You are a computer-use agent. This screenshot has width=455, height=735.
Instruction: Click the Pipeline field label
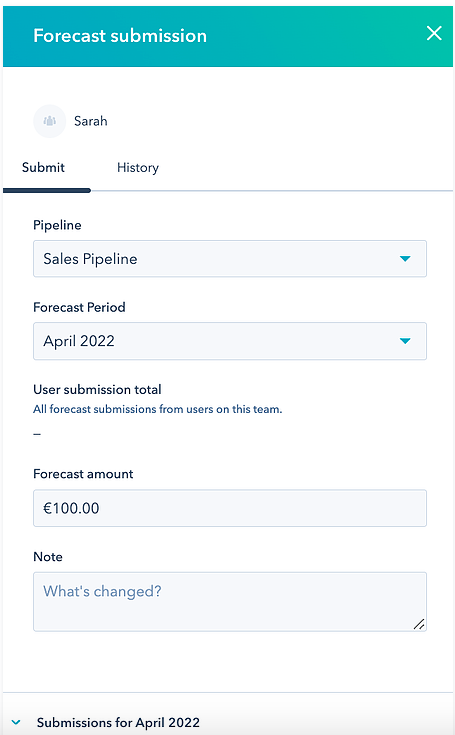pyautogui.click(x=57, y=225)
